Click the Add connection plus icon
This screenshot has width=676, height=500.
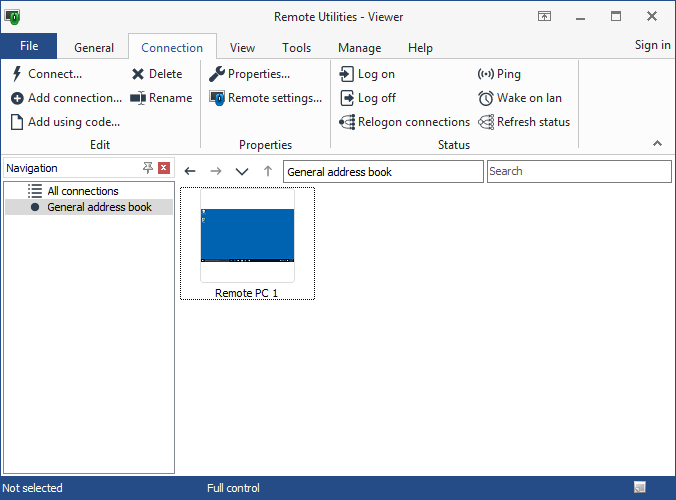17,98
